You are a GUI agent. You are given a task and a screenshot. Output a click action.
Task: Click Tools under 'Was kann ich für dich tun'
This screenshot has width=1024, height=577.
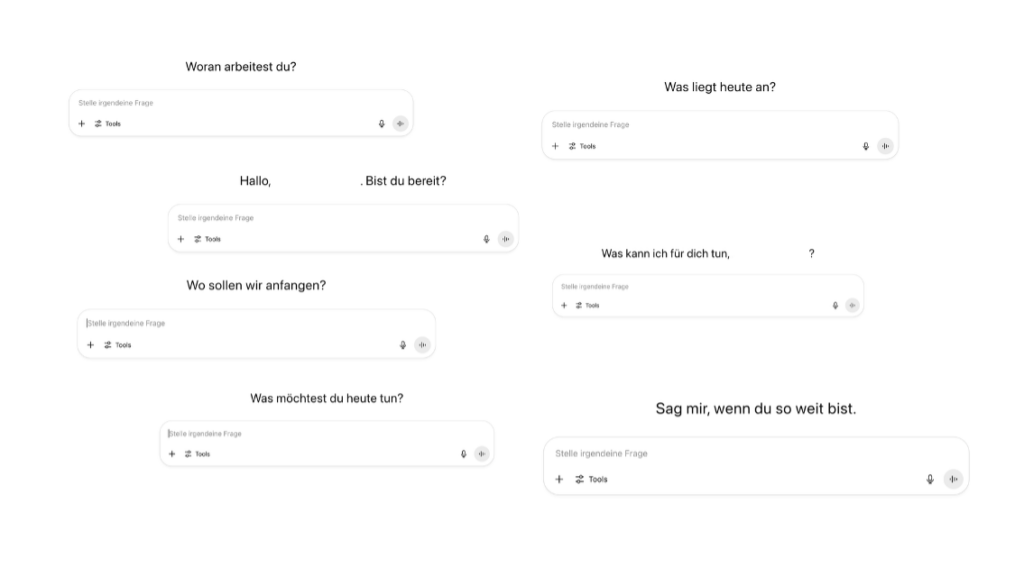[587, 305]
